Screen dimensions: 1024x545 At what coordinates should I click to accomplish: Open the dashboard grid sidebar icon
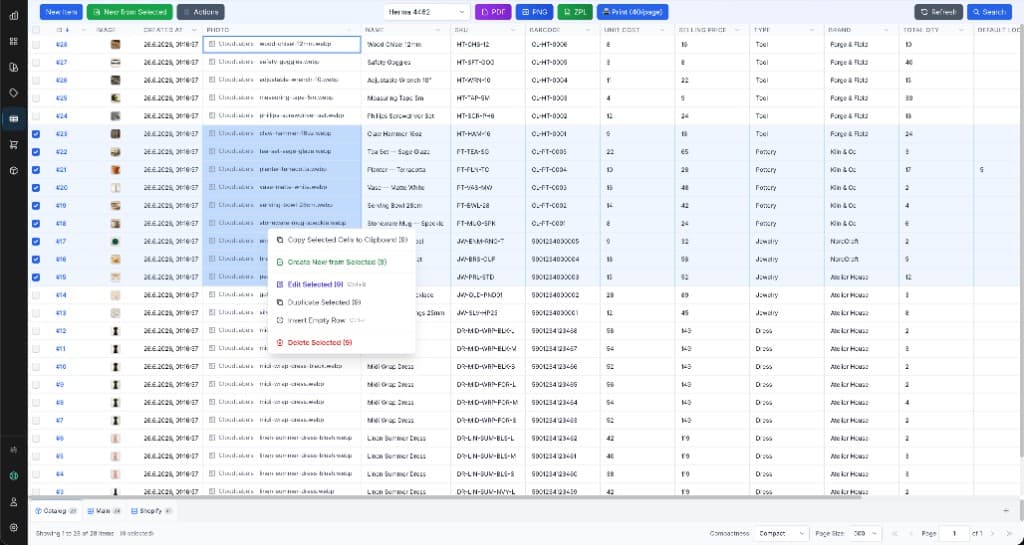point(14,41)
